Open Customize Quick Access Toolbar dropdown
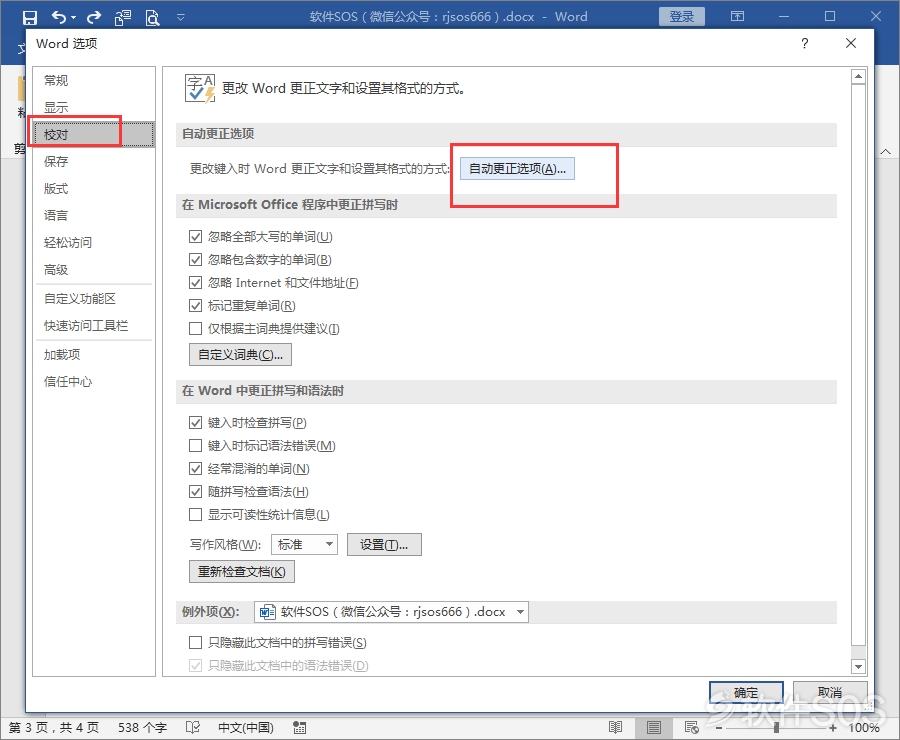The image size is (900, 740). pyautogui.click(x=180, y=17)
